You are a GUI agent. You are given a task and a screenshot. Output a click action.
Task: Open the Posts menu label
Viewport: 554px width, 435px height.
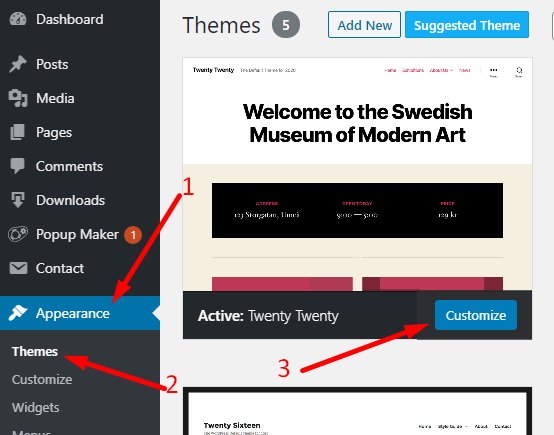point(52,64)
